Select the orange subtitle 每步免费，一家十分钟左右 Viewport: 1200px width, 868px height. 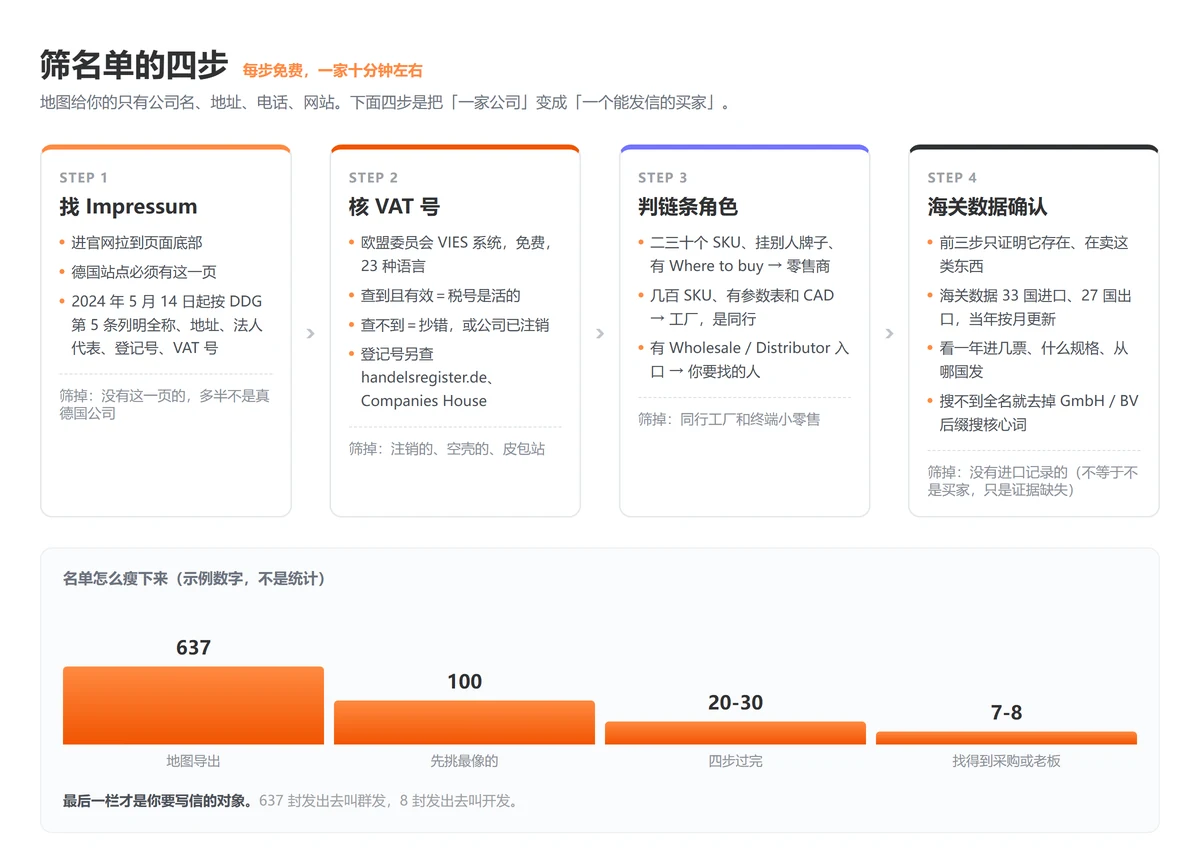[332, 71]
